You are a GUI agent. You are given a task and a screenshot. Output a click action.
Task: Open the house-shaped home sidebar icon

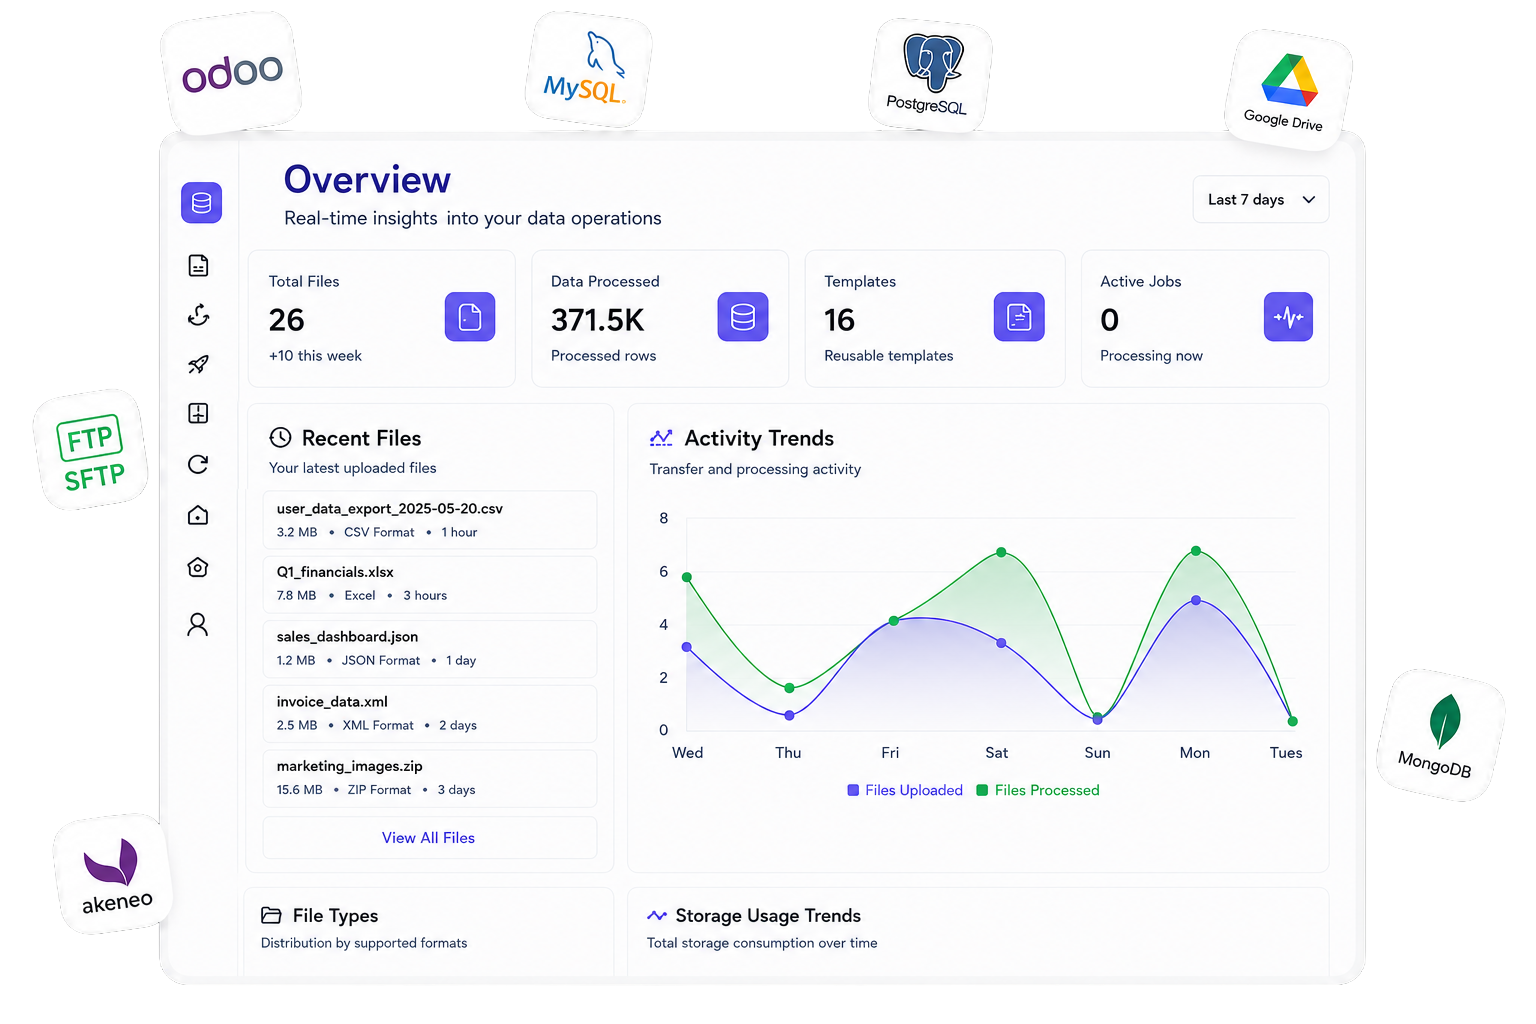pos(198,515)
